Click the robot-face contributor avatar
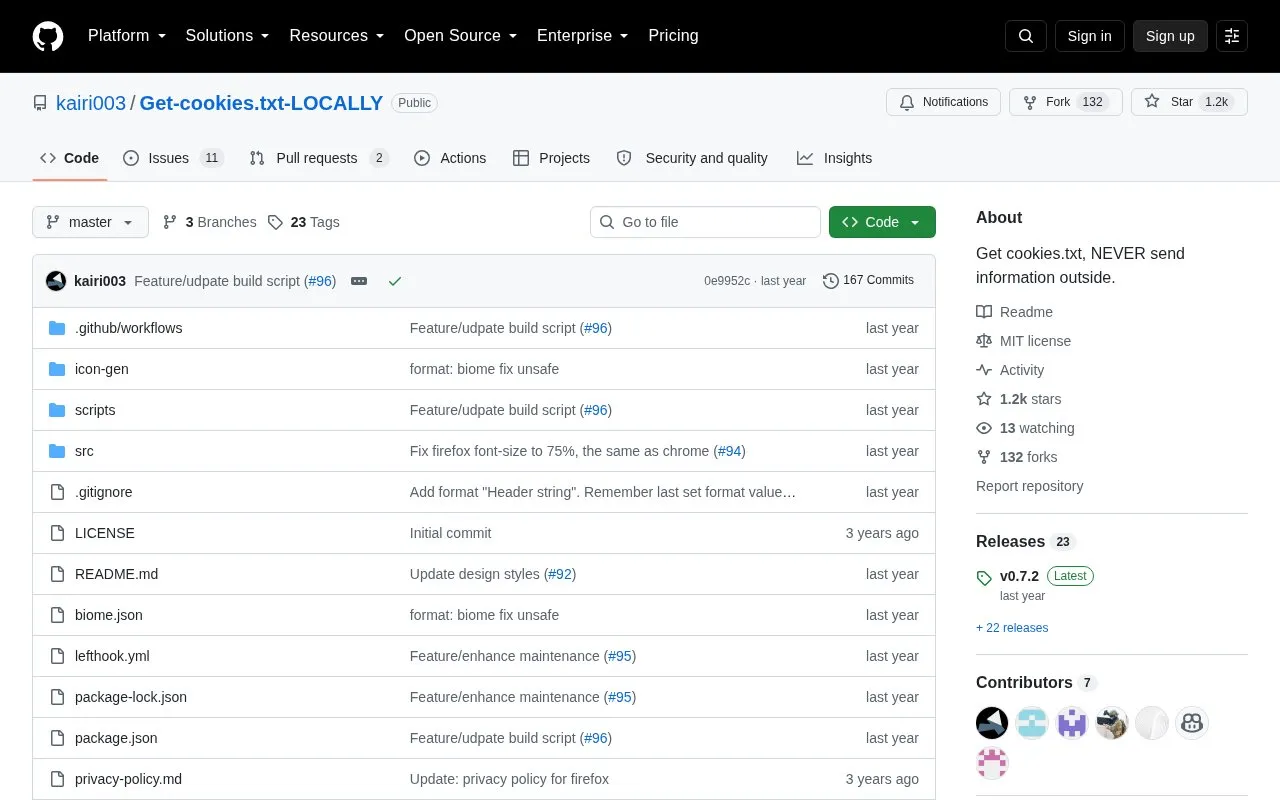Image resolution: width=1280 pixels, height=800 pixels. click(1192, 723)
